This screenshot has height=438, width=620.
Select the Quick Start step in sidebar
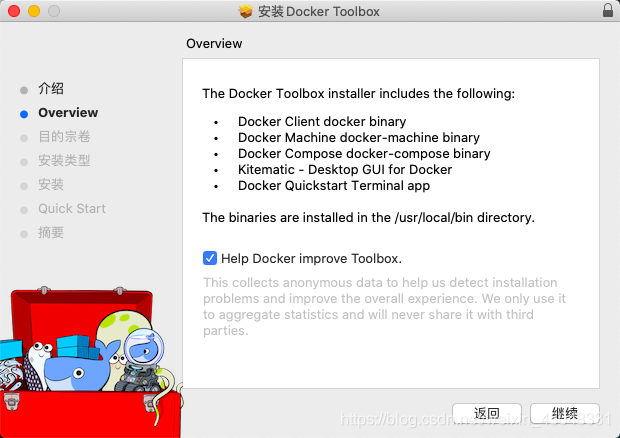72,208
